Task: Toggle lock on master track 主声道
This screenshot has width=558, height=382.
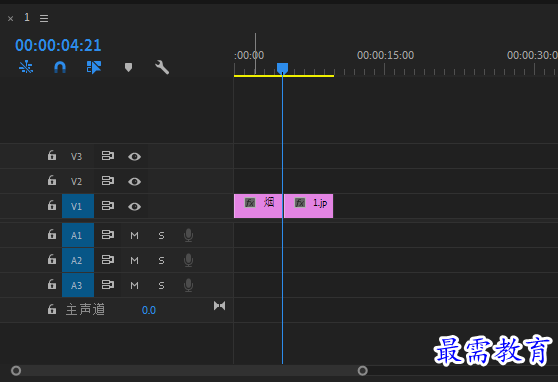Action: [x=52, y=309]
